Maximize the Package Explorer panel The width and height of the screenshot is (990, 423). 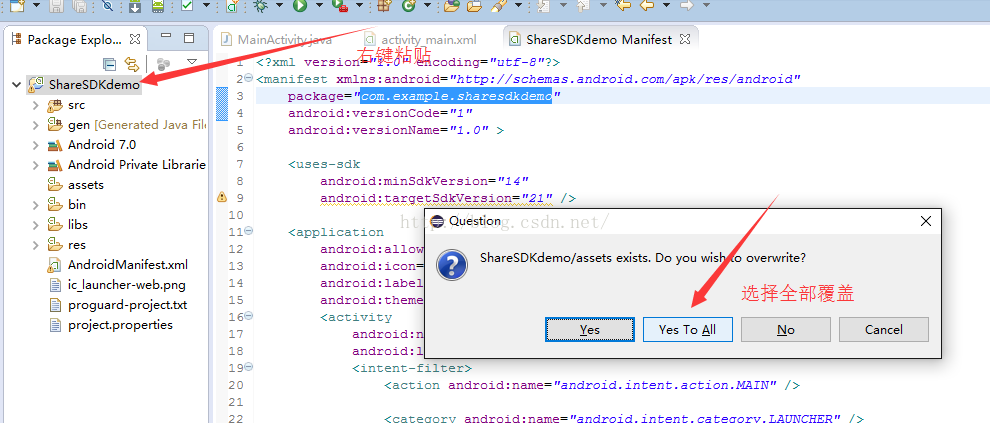[189, 38]
